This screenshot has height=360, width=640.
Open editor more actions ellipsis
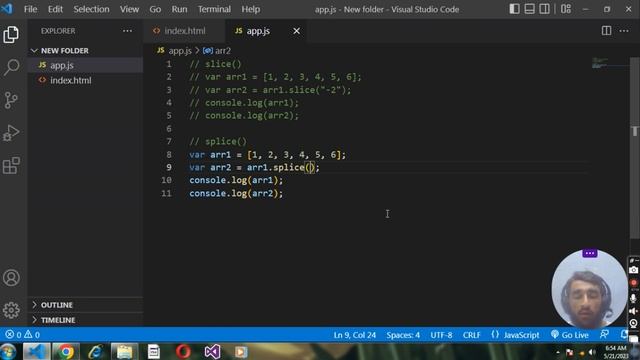click(624, 31)
